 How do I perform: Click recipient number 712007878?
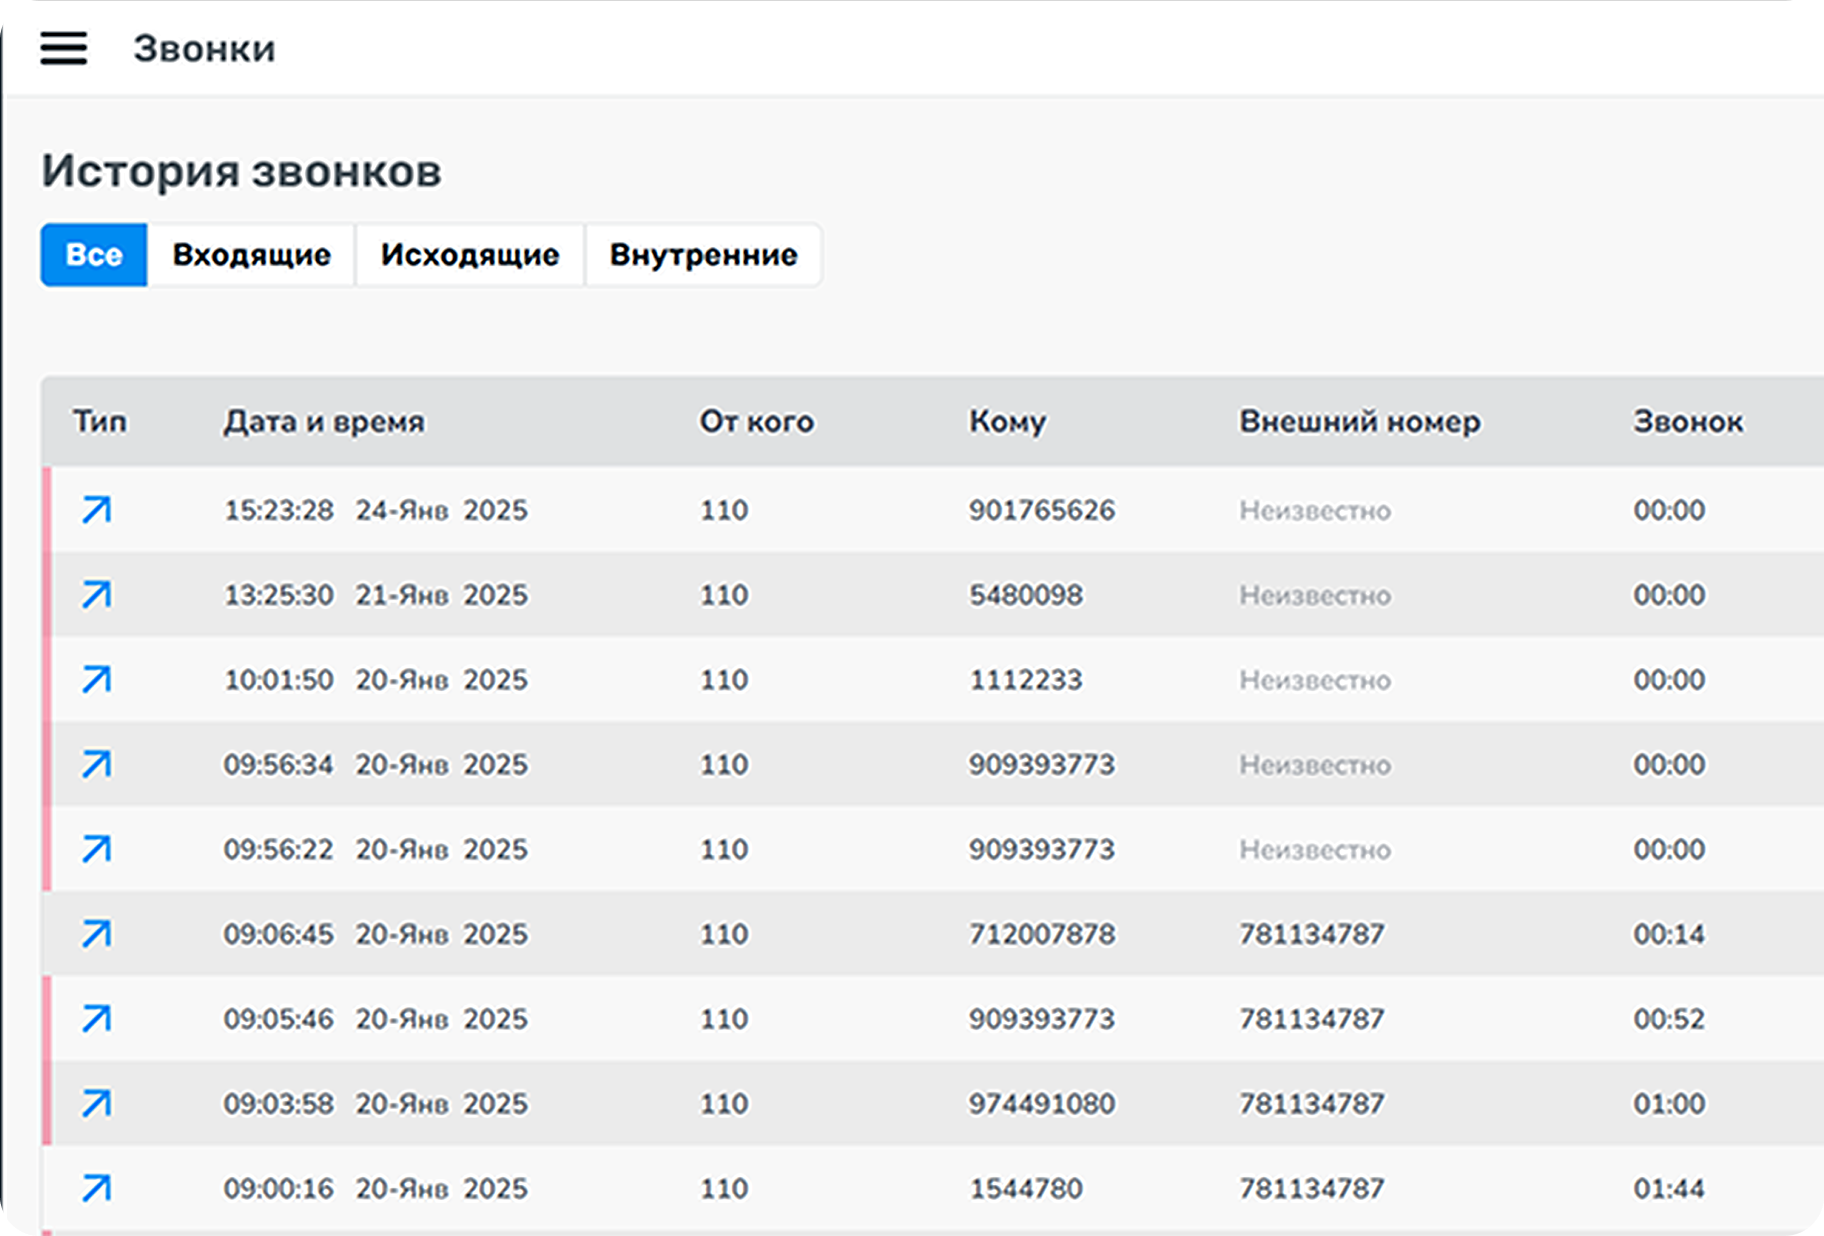click(1041, 934)
